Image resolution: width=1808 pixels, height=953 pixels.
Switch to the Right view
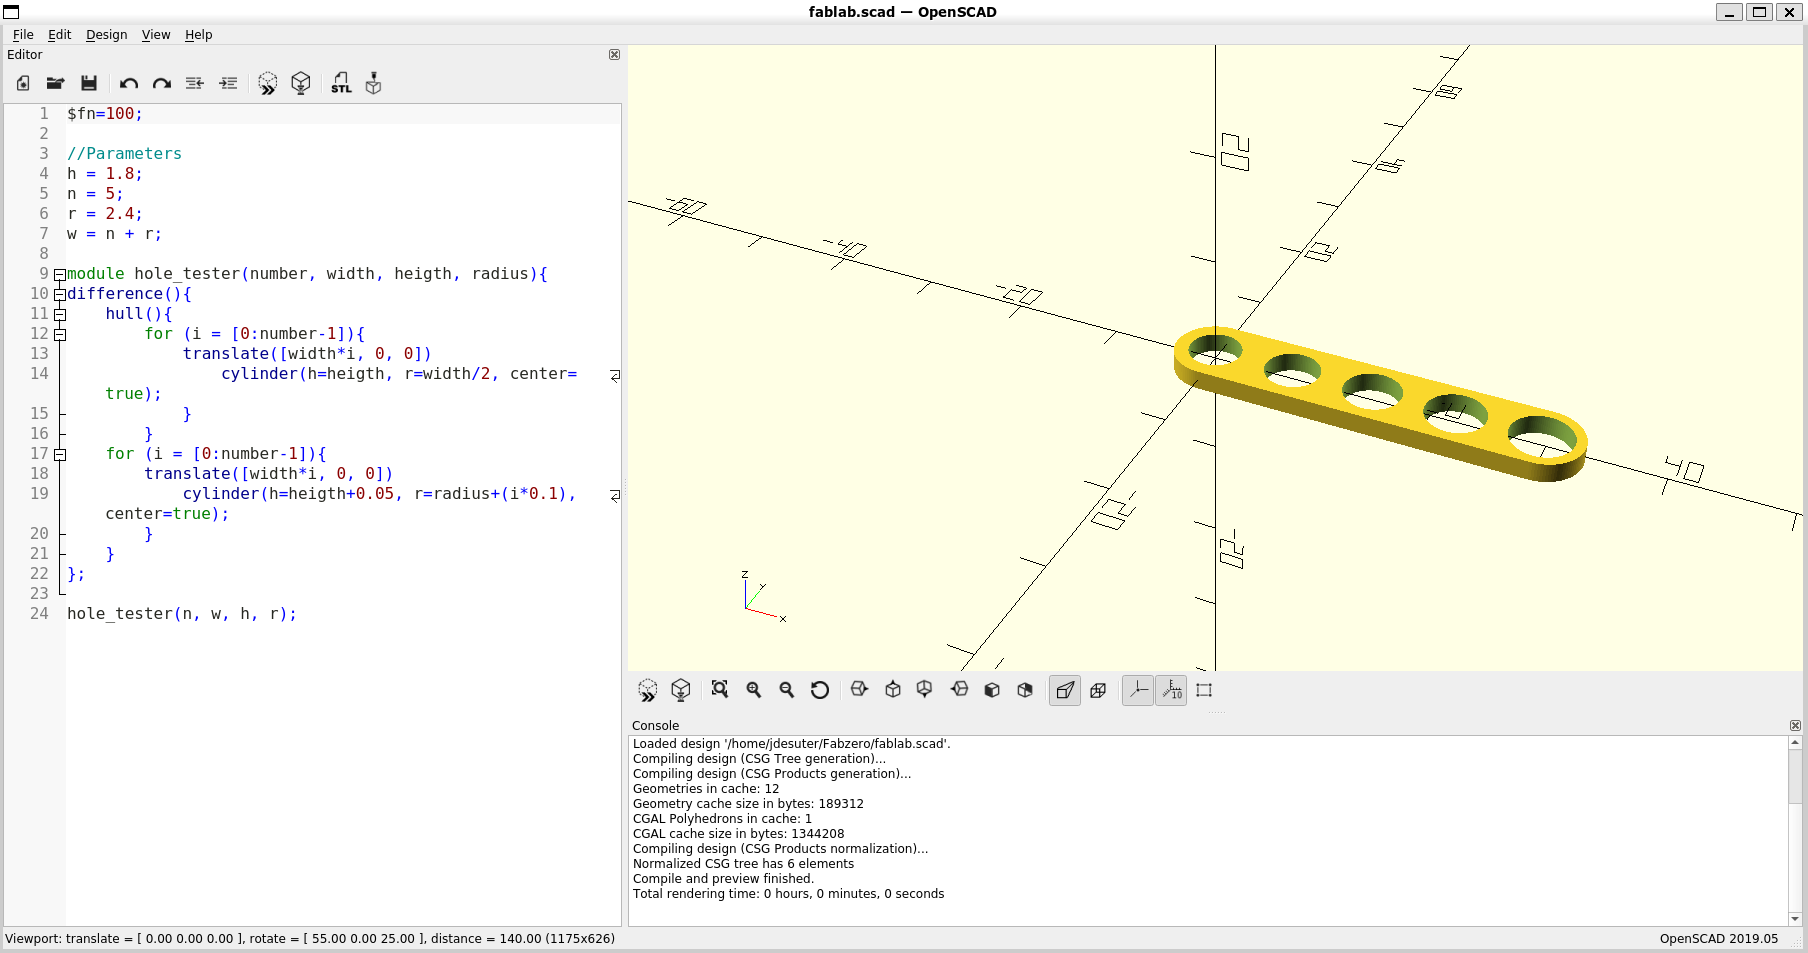(x=859, y=690)
